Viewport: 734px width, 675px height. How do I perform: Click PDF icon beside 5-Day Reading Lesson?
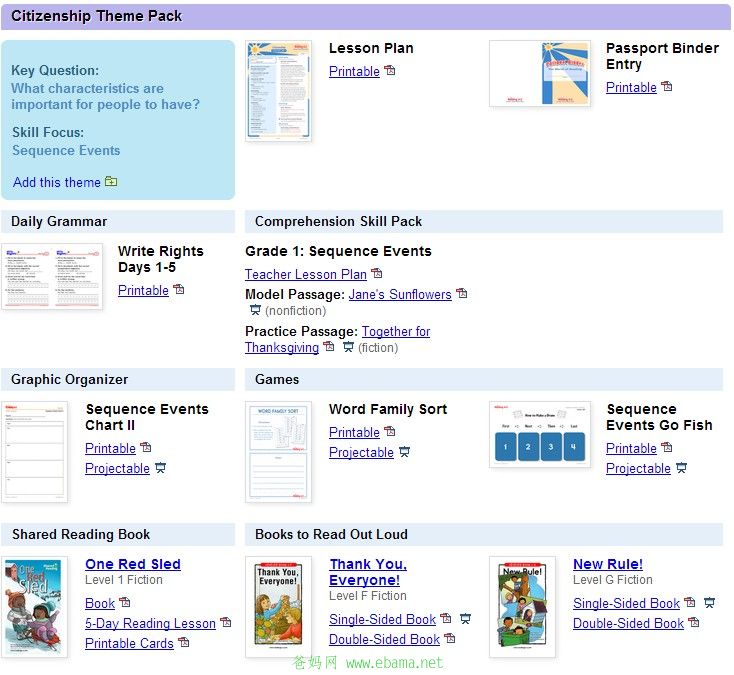(x=226, y=622)
